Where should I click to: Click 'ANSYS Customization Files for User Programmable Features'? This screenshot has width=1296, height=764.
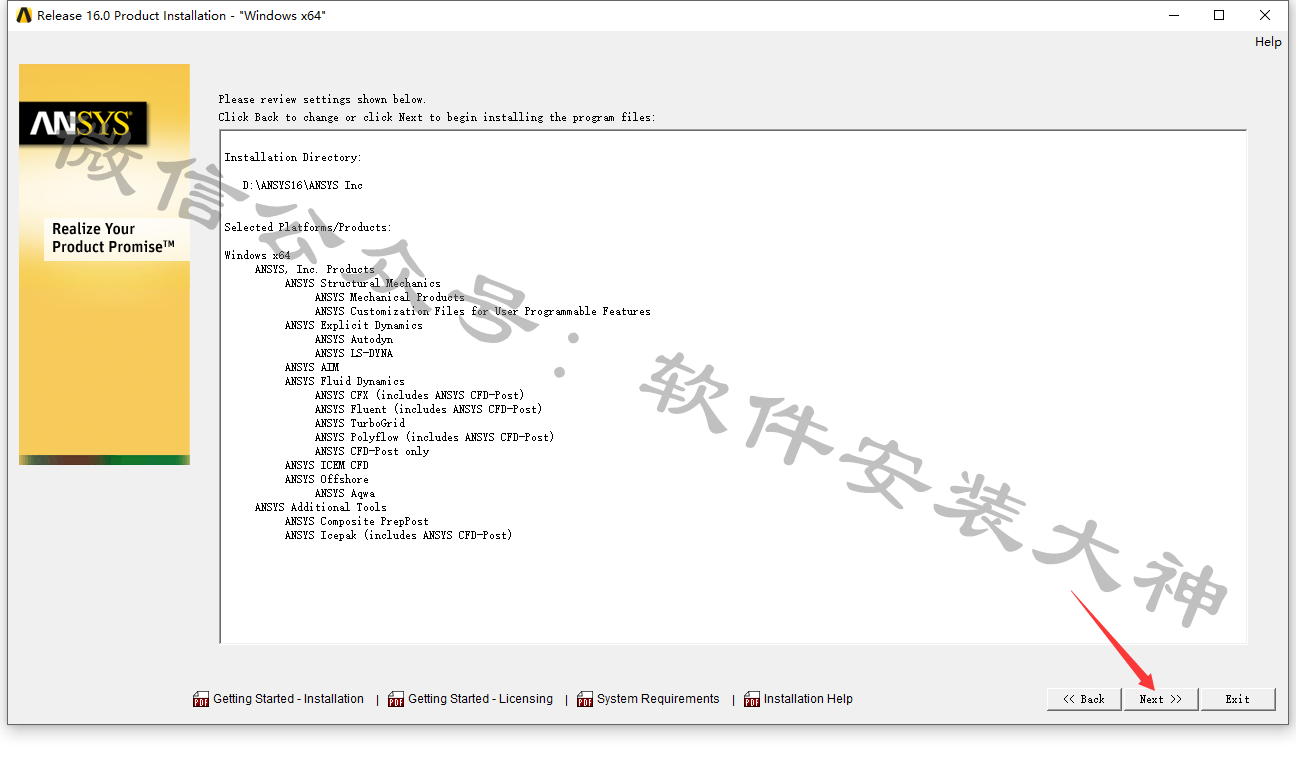(482, 312)
